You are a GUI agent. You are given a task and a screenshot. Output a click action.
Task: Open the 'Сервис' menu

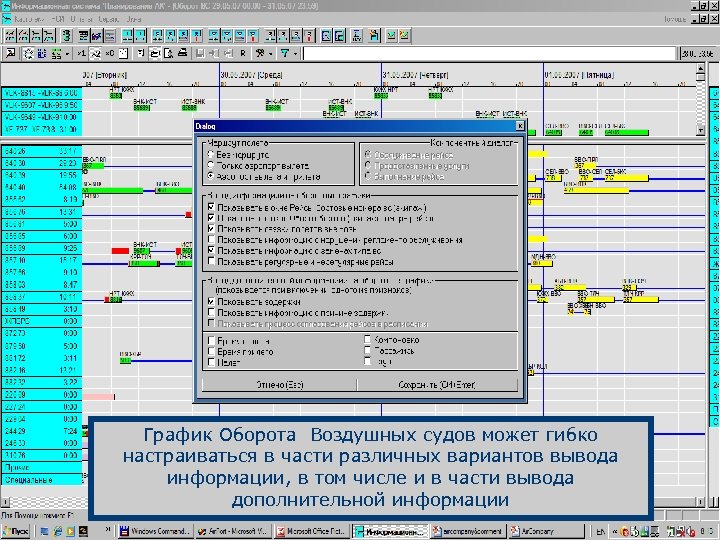tap(109, 19)
